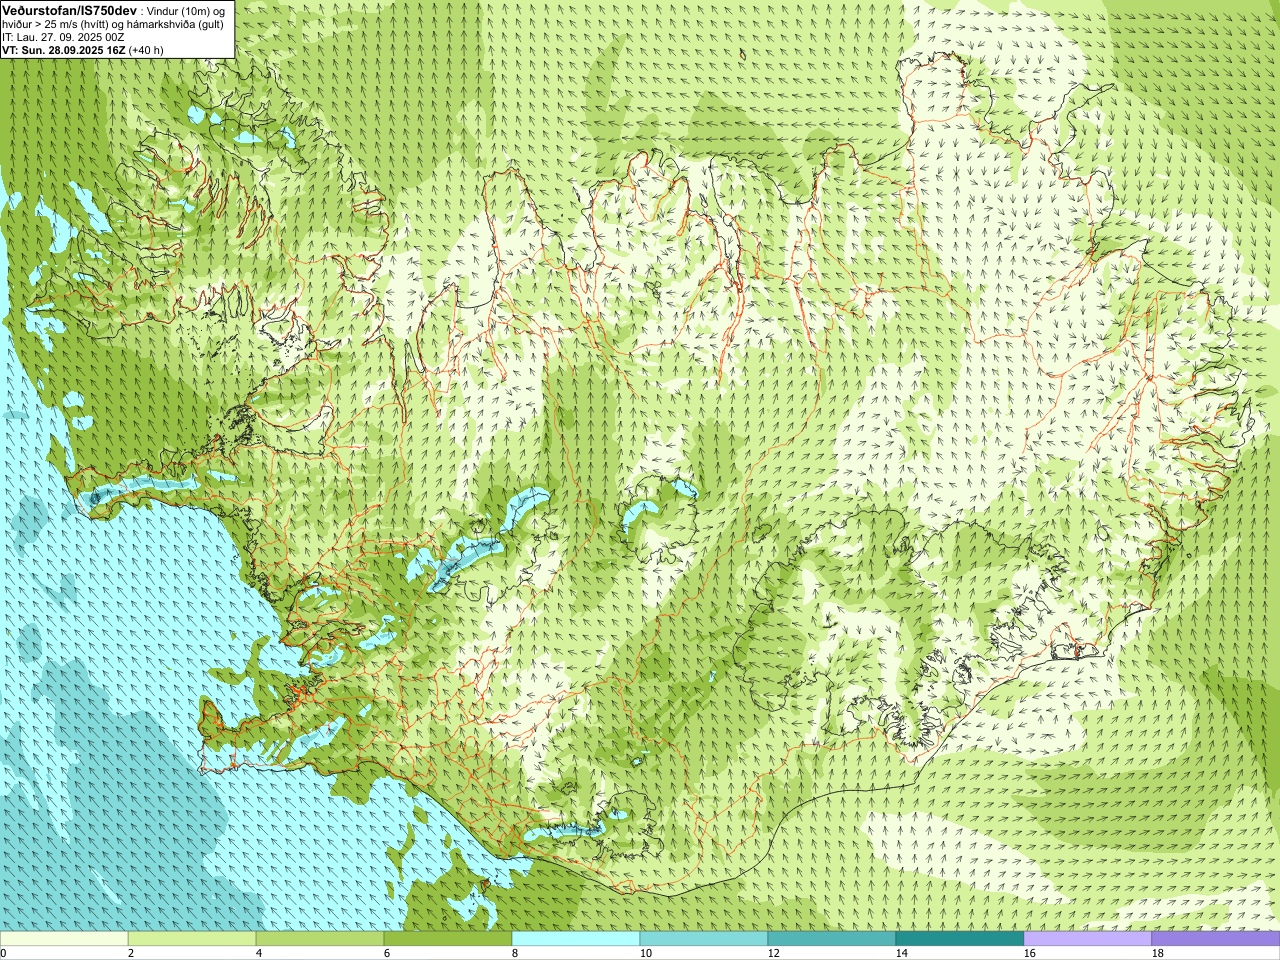Screen dimensions: 1280x960
Task: Click the 'VT: Sun. 28.09.2025 16Z' valid time
Action: (63, 50)
